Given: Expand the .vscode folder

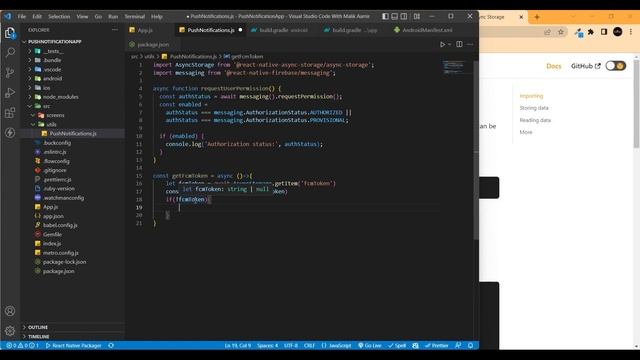Looking at the screenshot, I should [x=52, y=69].
